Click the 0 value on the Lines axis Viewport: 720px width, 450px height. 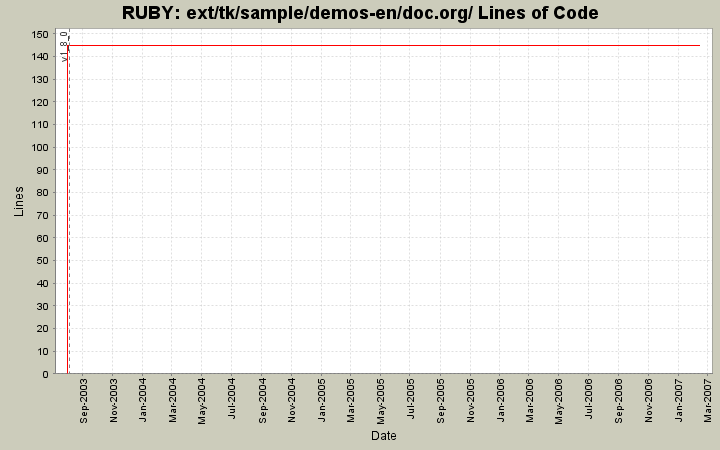[x=45, y=374]
